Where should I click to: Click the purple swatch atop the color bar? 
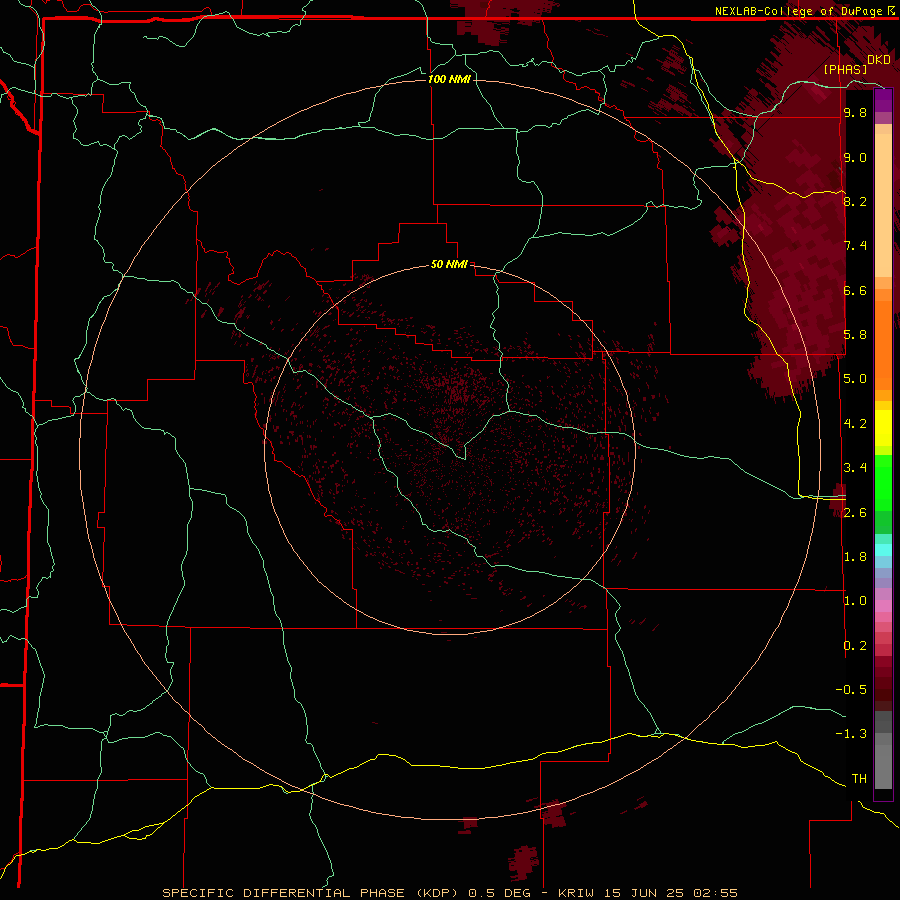point(883,100)
